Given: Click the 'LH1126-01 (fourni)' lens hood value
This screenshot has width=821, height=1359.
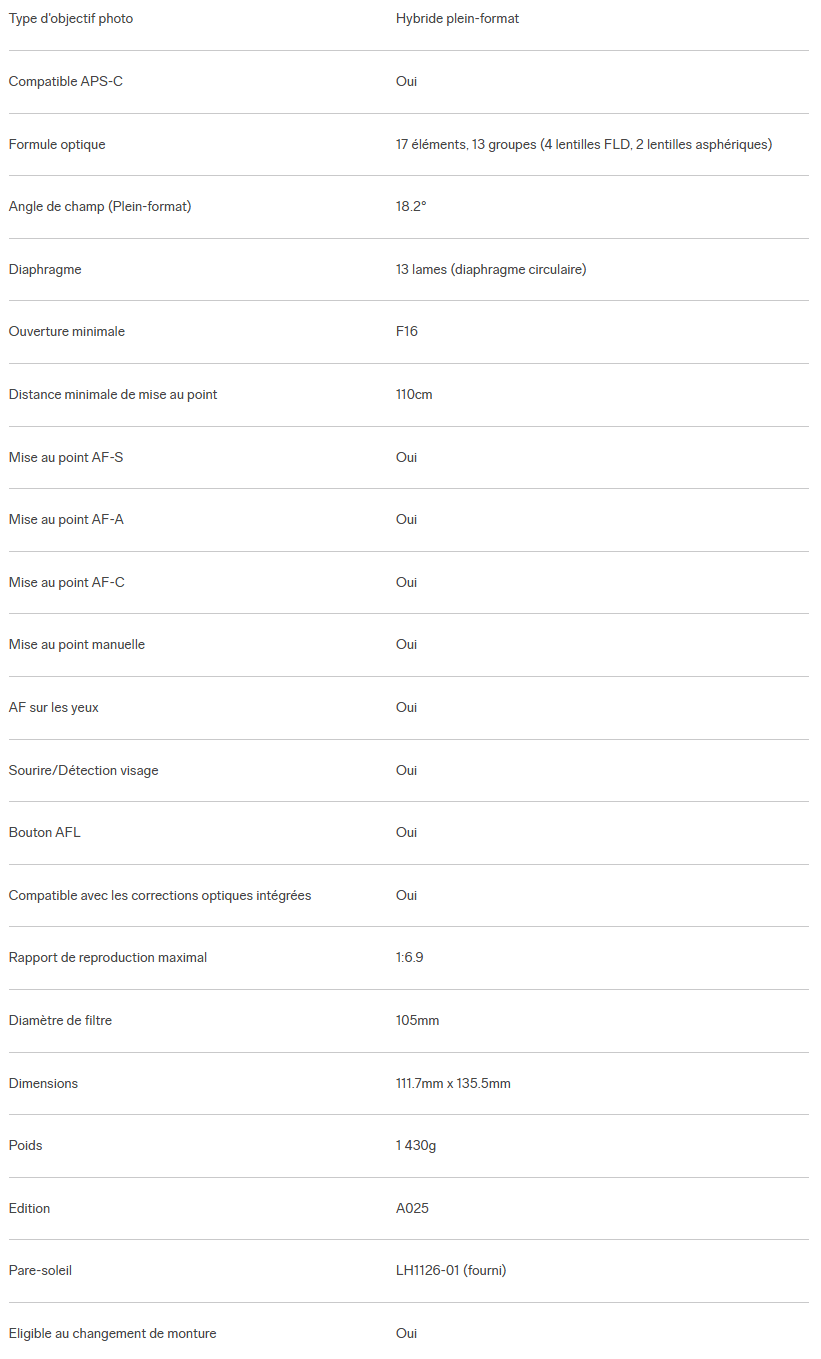Looking at the screenshot, I should point(451,1270).
